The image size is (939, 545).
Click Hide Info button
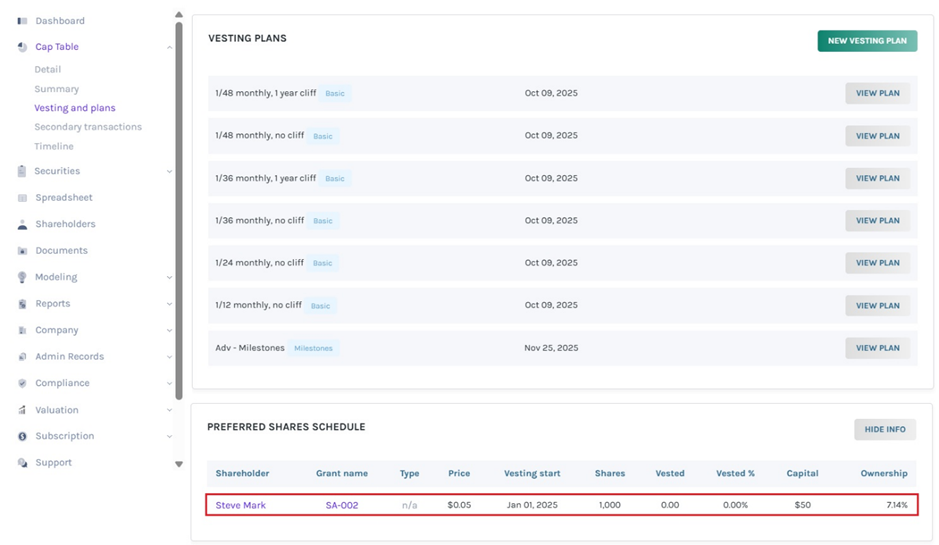point(884,429)
